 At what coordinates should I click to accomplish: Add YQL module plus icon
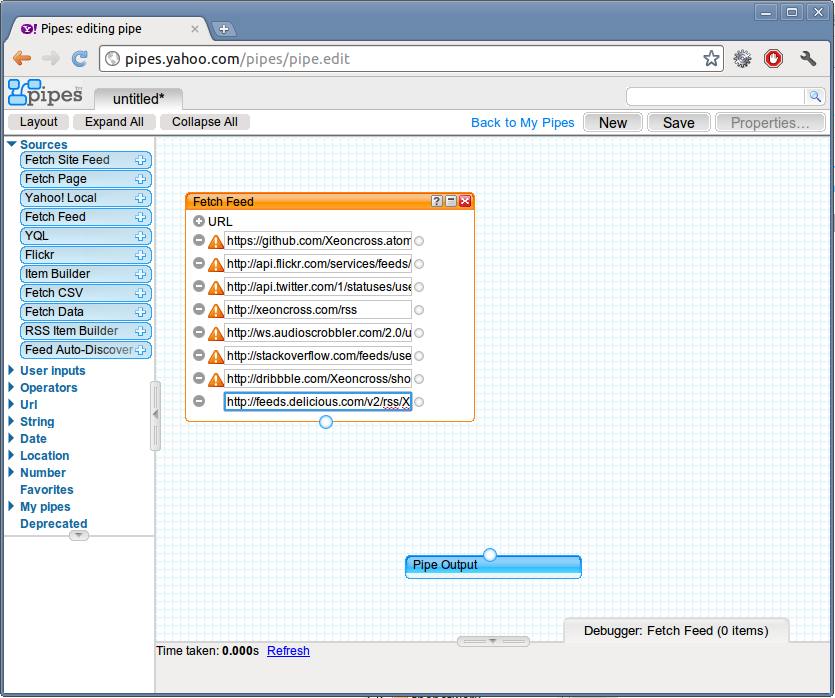pos(141,236)
